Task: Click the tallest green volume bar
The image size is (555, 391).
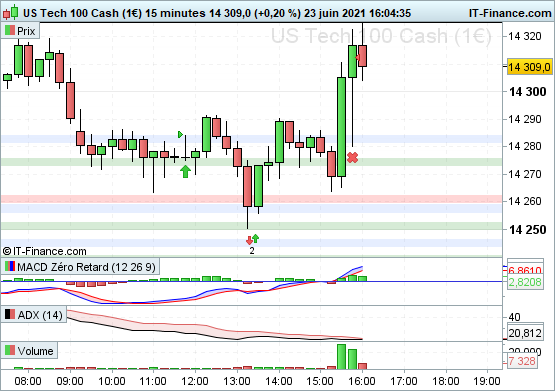Action: [341, 357]
